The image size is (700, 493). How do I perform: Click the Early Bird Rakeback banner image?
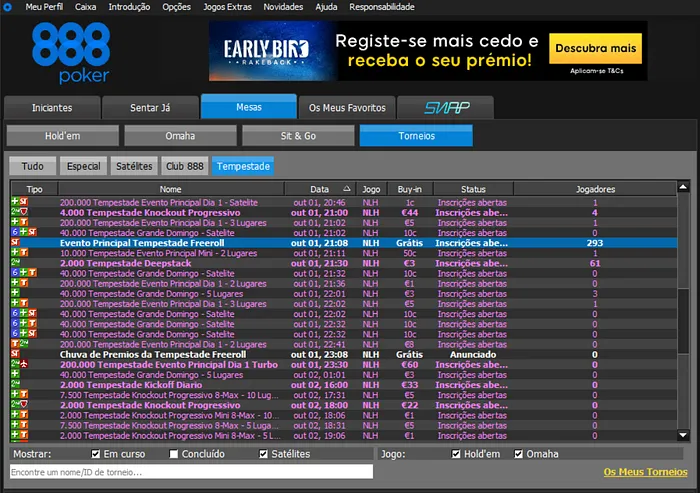428,51
